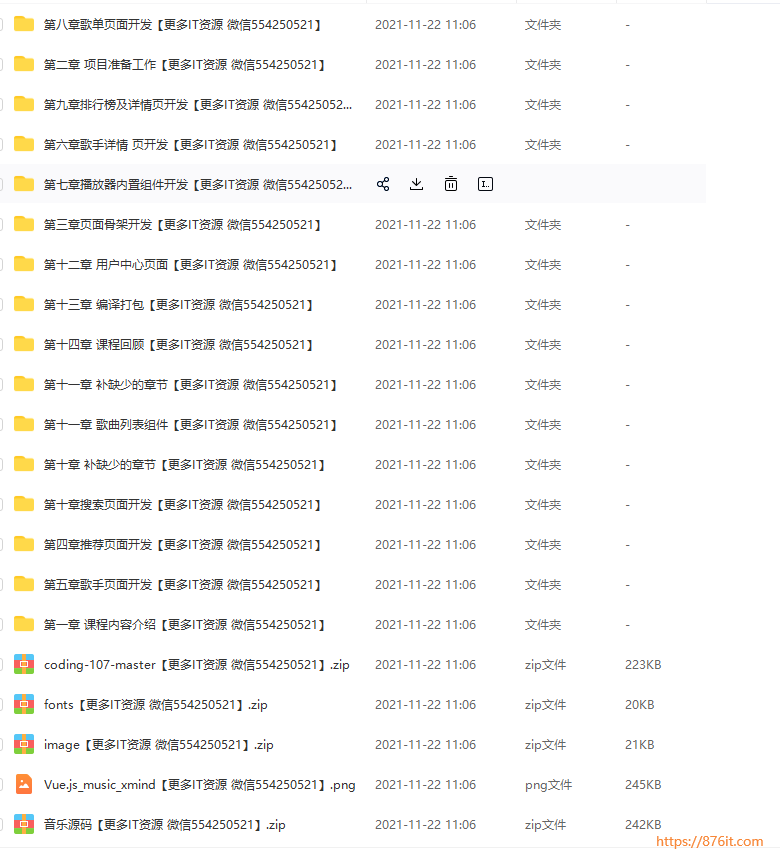Select file name 第四章推荐页面开发
The height and width of the screenshot is (859, 780).
click(x=182, y=545)
